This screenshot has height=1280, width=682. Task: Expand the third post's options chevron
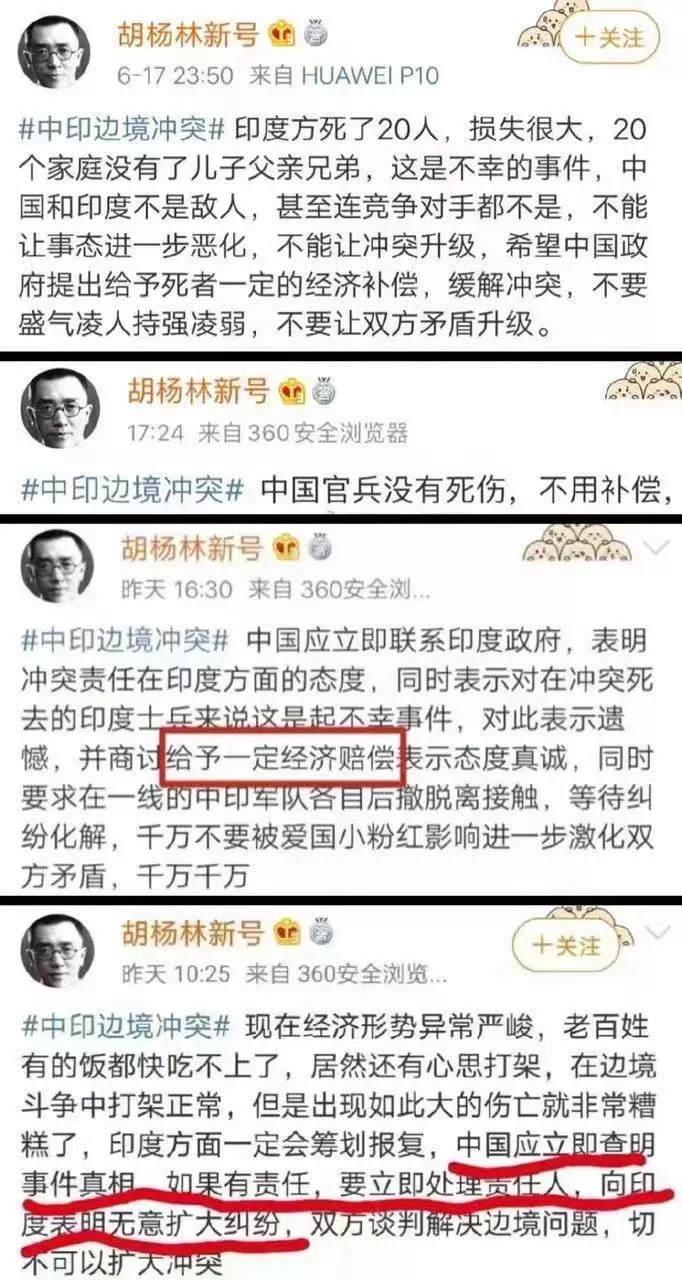tap(658, 546)
